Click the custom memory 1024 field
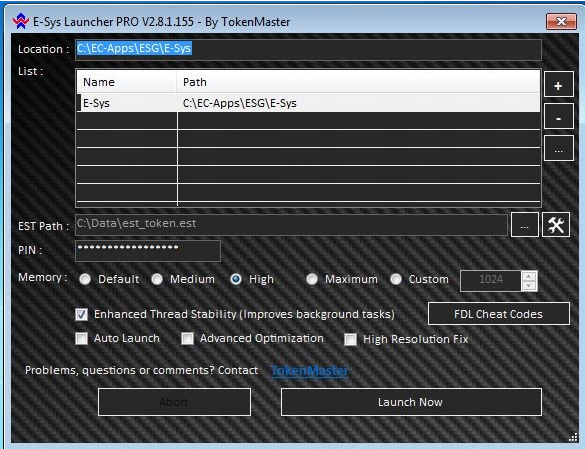 [491, 281]
